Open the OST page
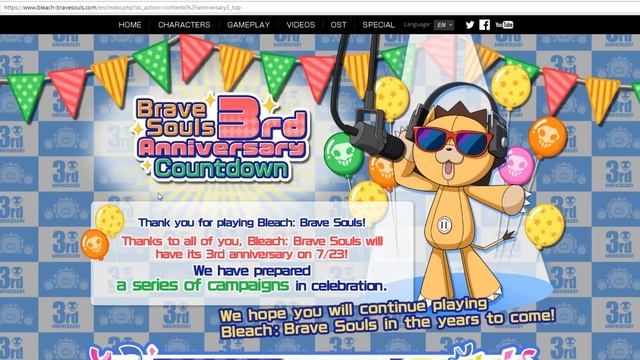This screenshot has height=360, width=640. click(x=338, y=25)
